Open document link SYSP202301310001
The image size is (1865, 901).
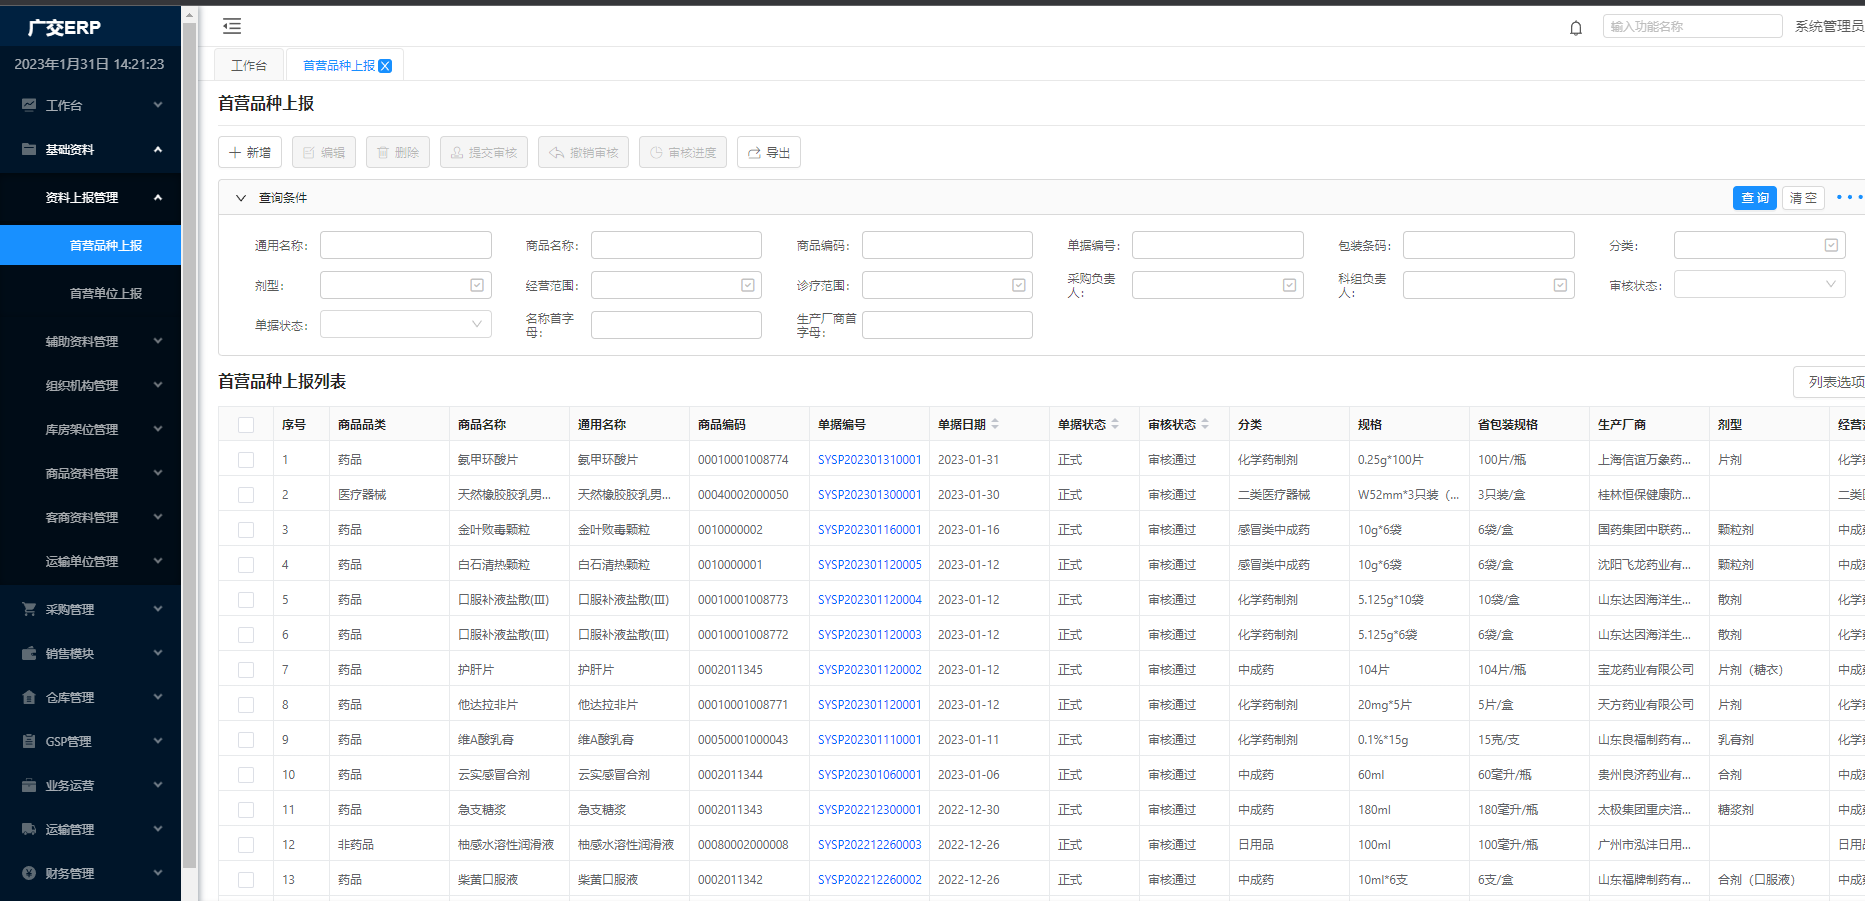(x=869, y=460)
